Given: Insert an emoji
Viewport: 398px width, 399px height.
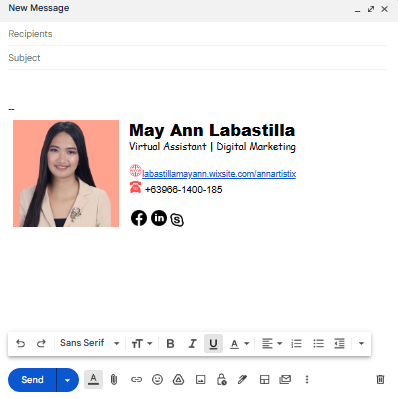Looking at the screenshot, I should pos(157,379).
